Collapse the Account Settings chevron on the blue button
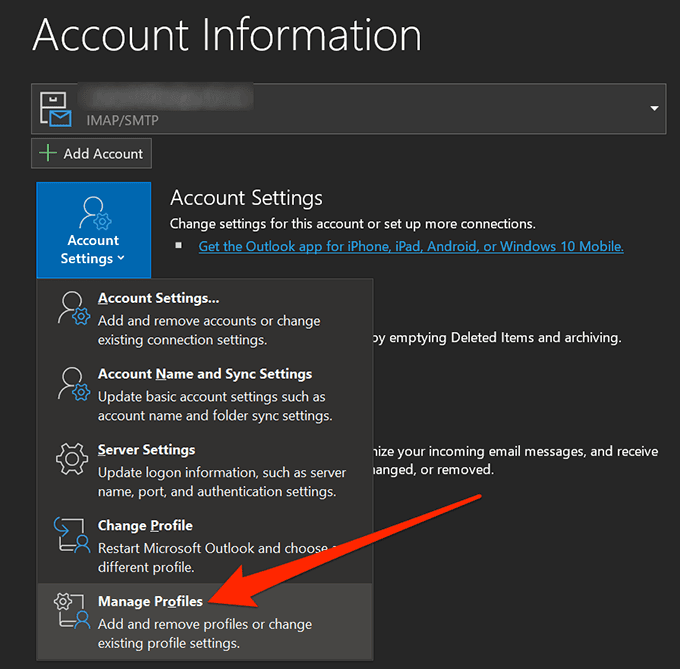Screen dimensions: 680x669 (121, 259)
